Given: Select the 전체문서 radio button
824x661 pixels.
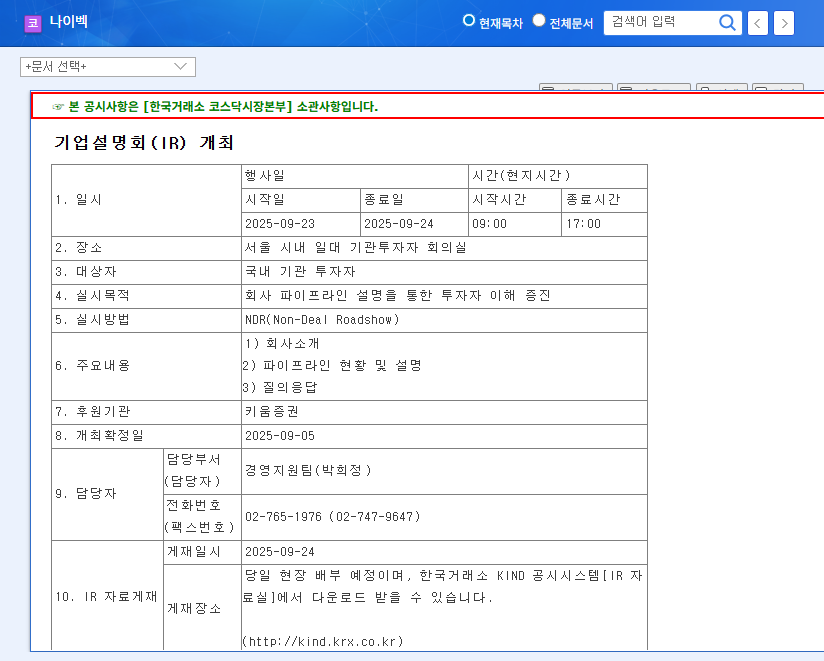Looking at the screenshot, I should point(539,20).
